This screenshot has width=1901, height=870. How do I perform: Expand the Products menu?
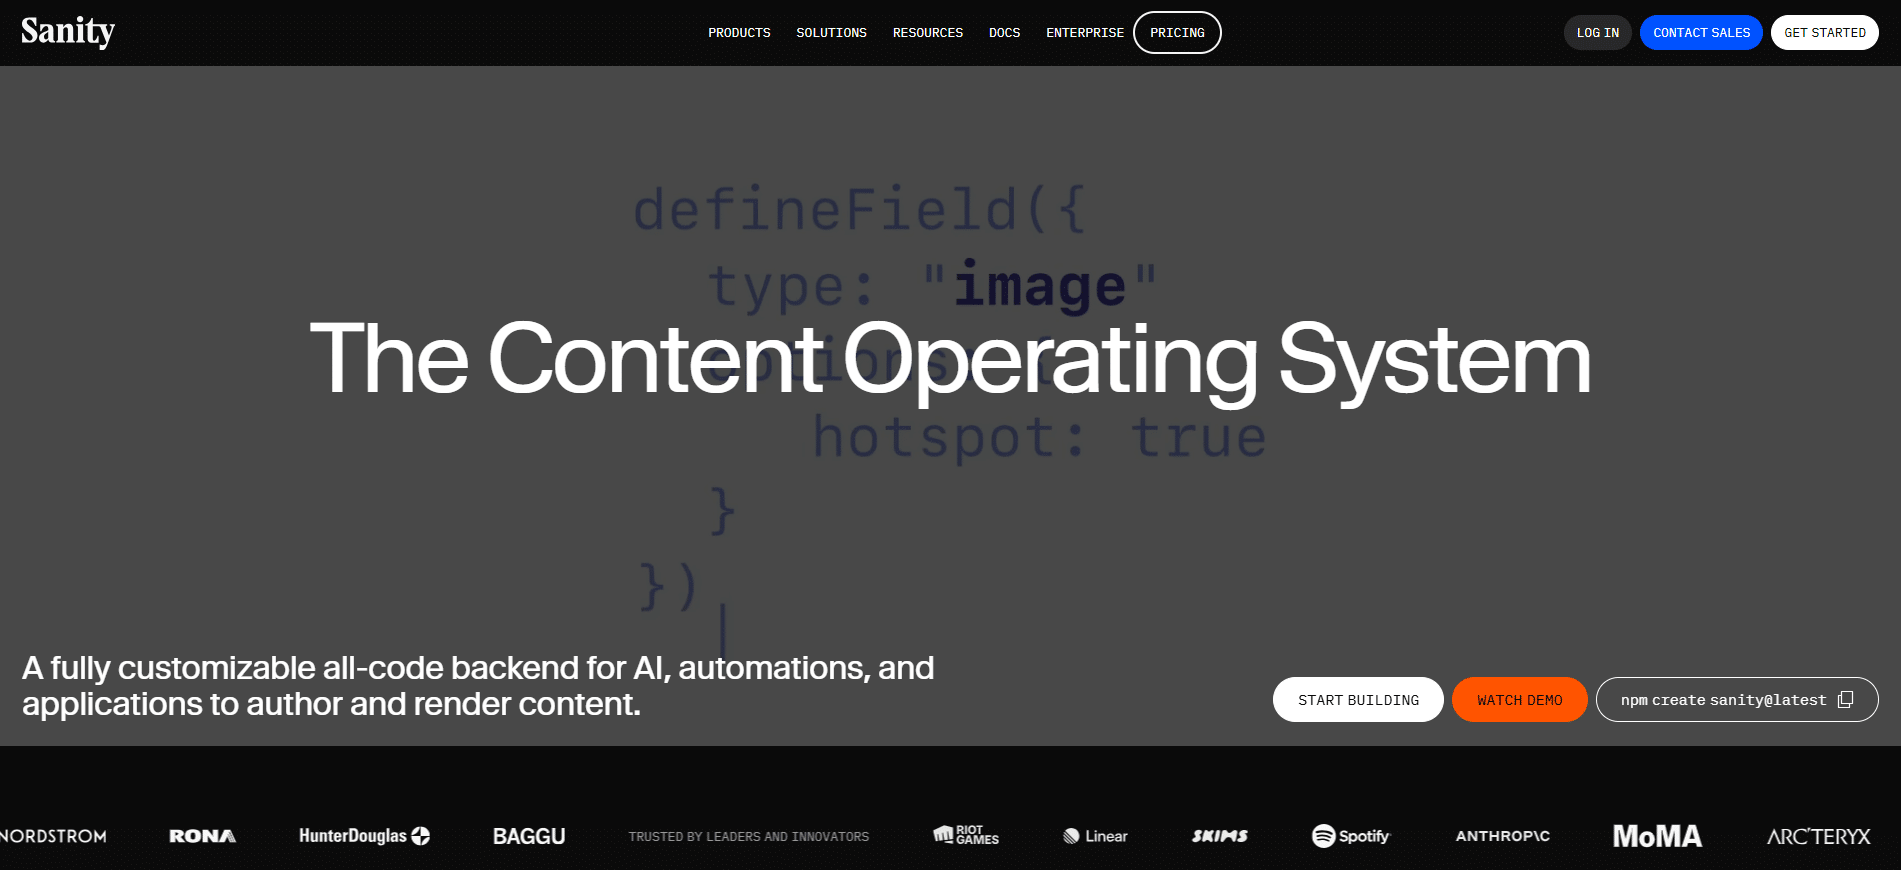[x=739, y=33]
